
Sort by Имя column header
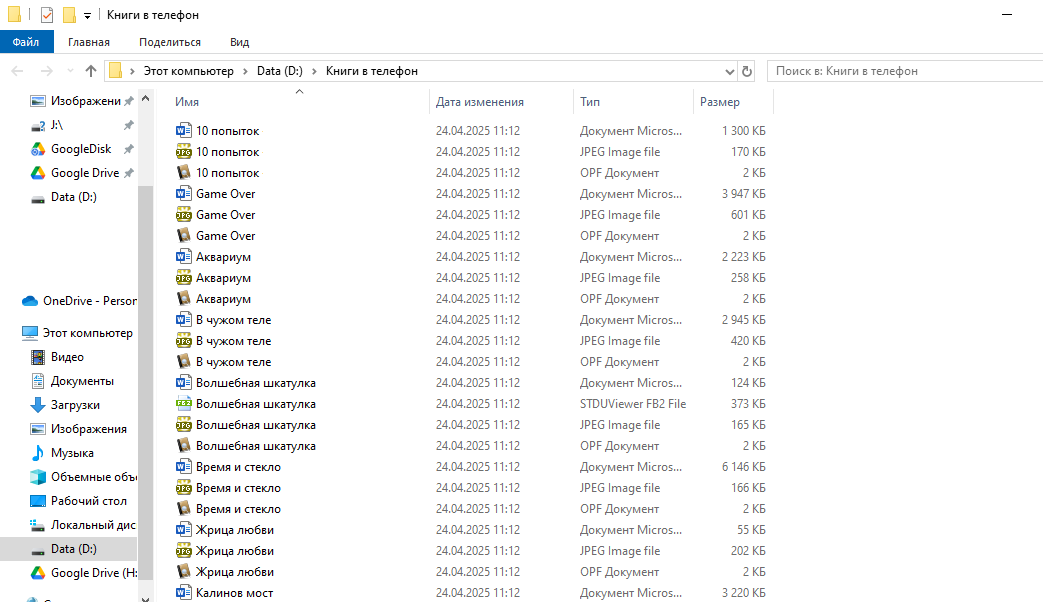(187, 102)
